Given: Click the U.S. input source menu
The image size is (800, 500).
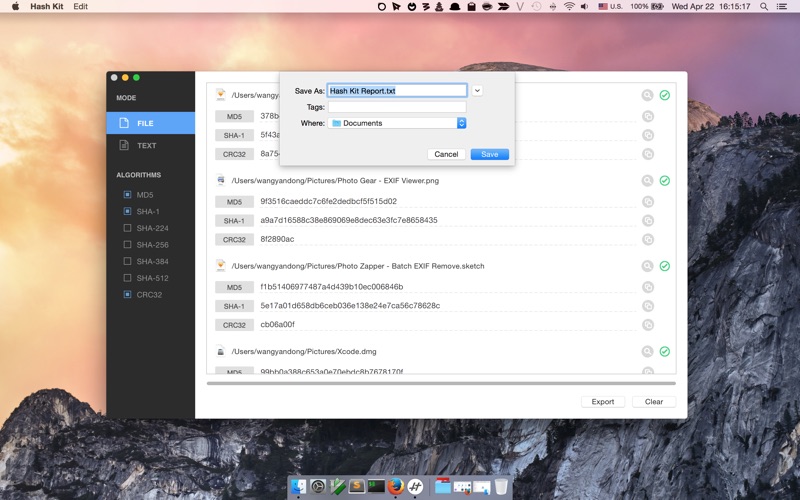Looking at the screenshot, I should point(610,7).
